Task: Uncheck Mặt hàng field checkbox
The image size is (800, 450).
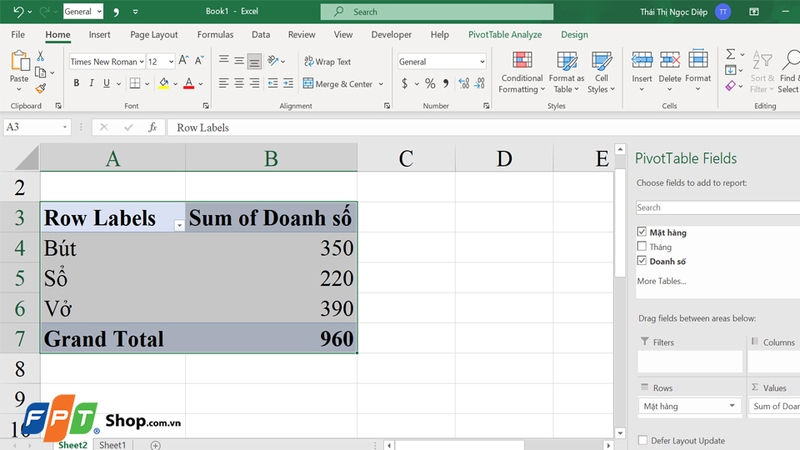Action: coord(642,232)
